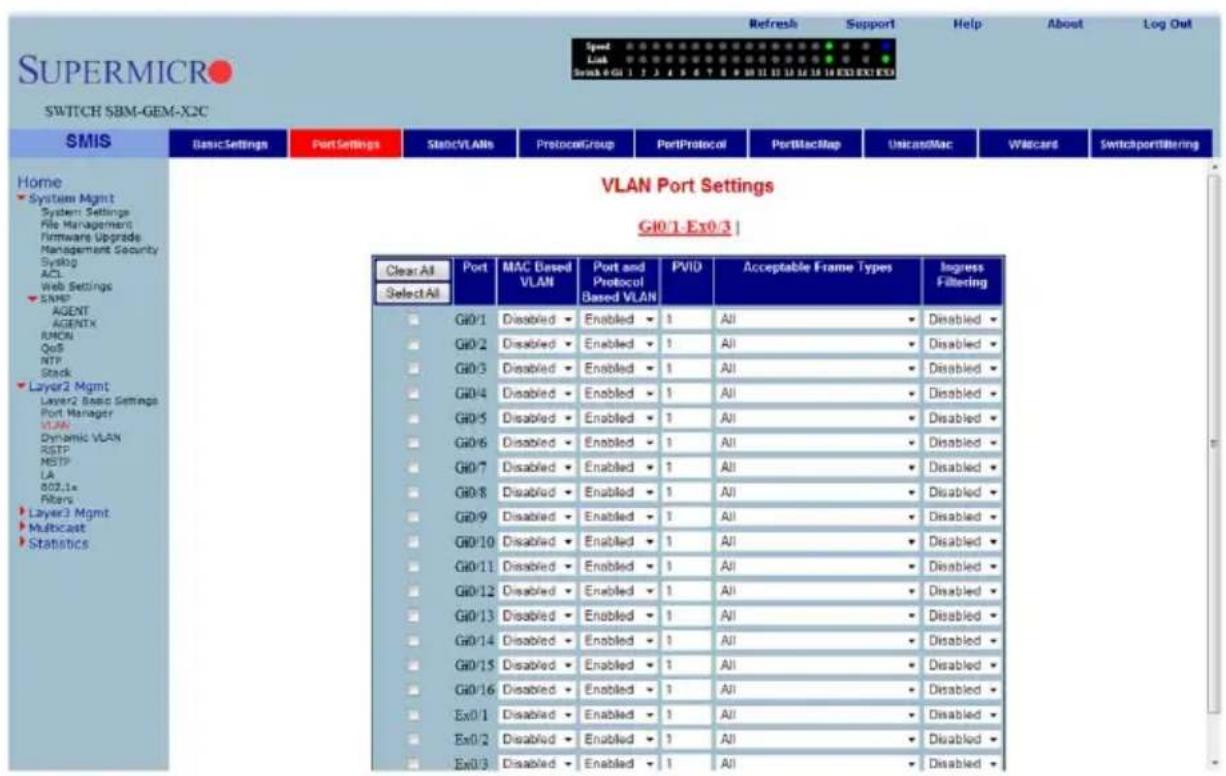Open the BasicSettings tab
The image size is (1226, 776).
pyautogui.click(x=229, y=146)
